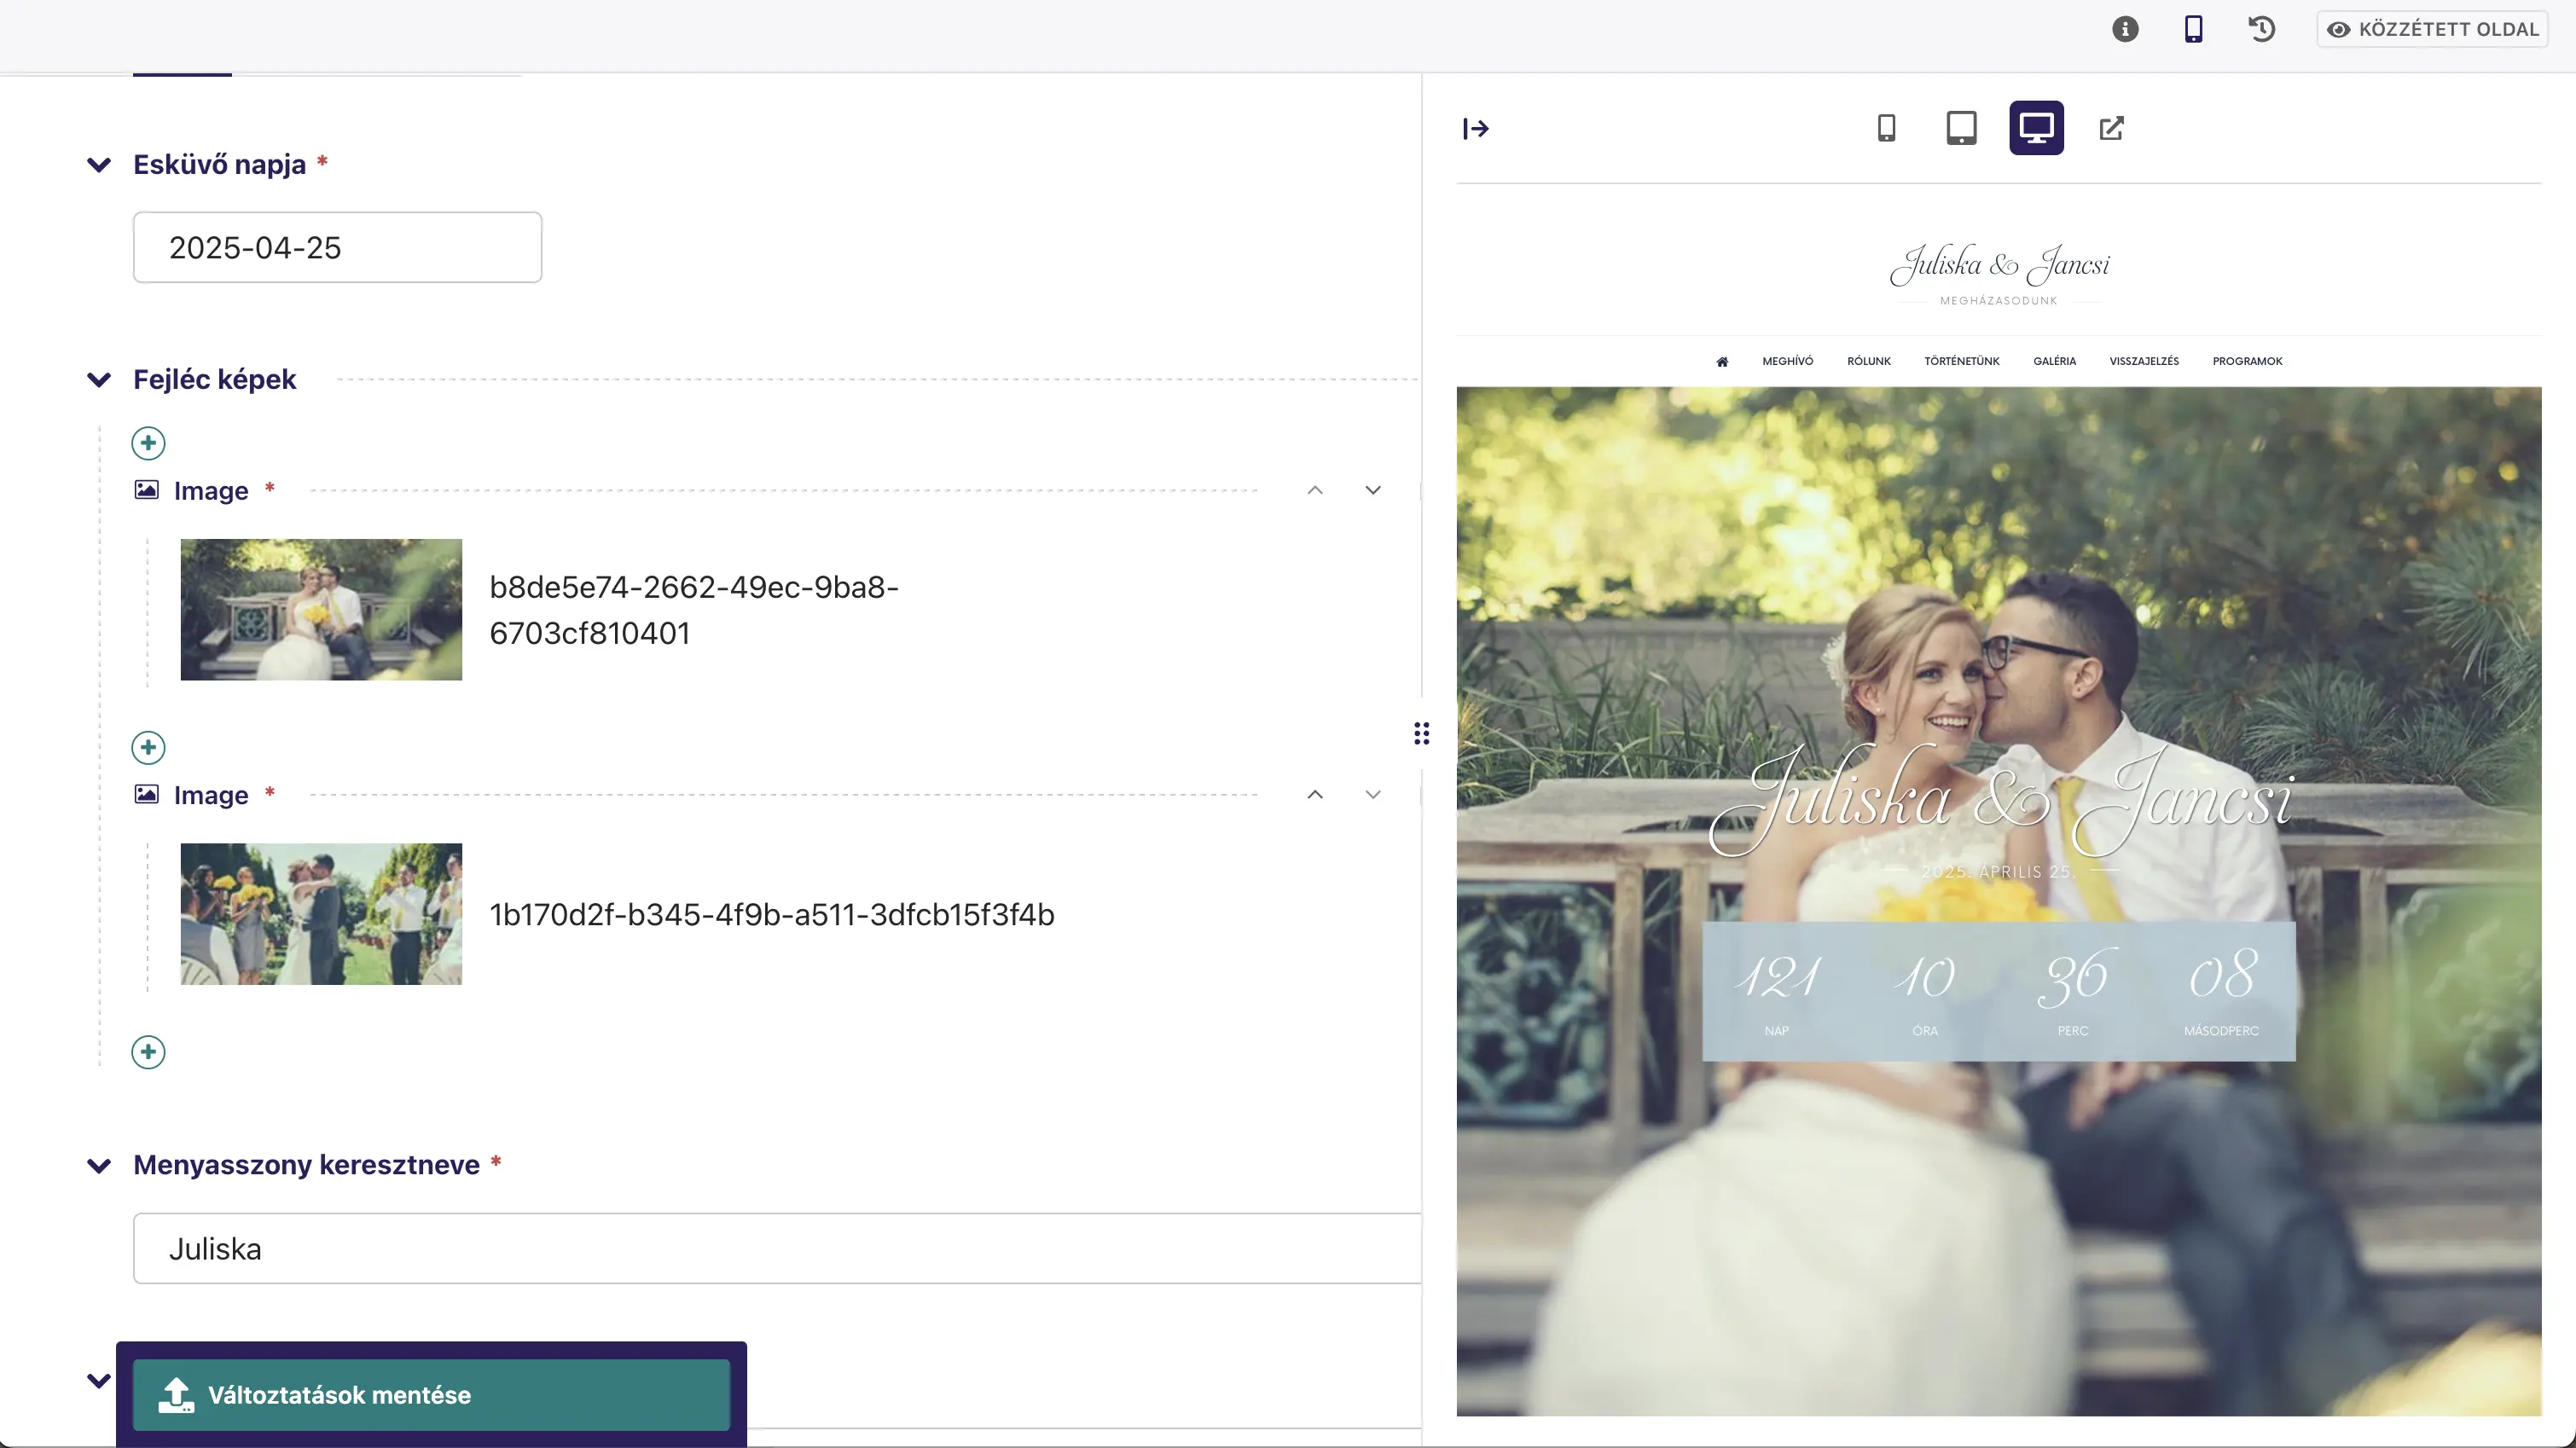Open RÓLUNK in the preview menu
The image size is (2576, 1448).
[1869, 361]
